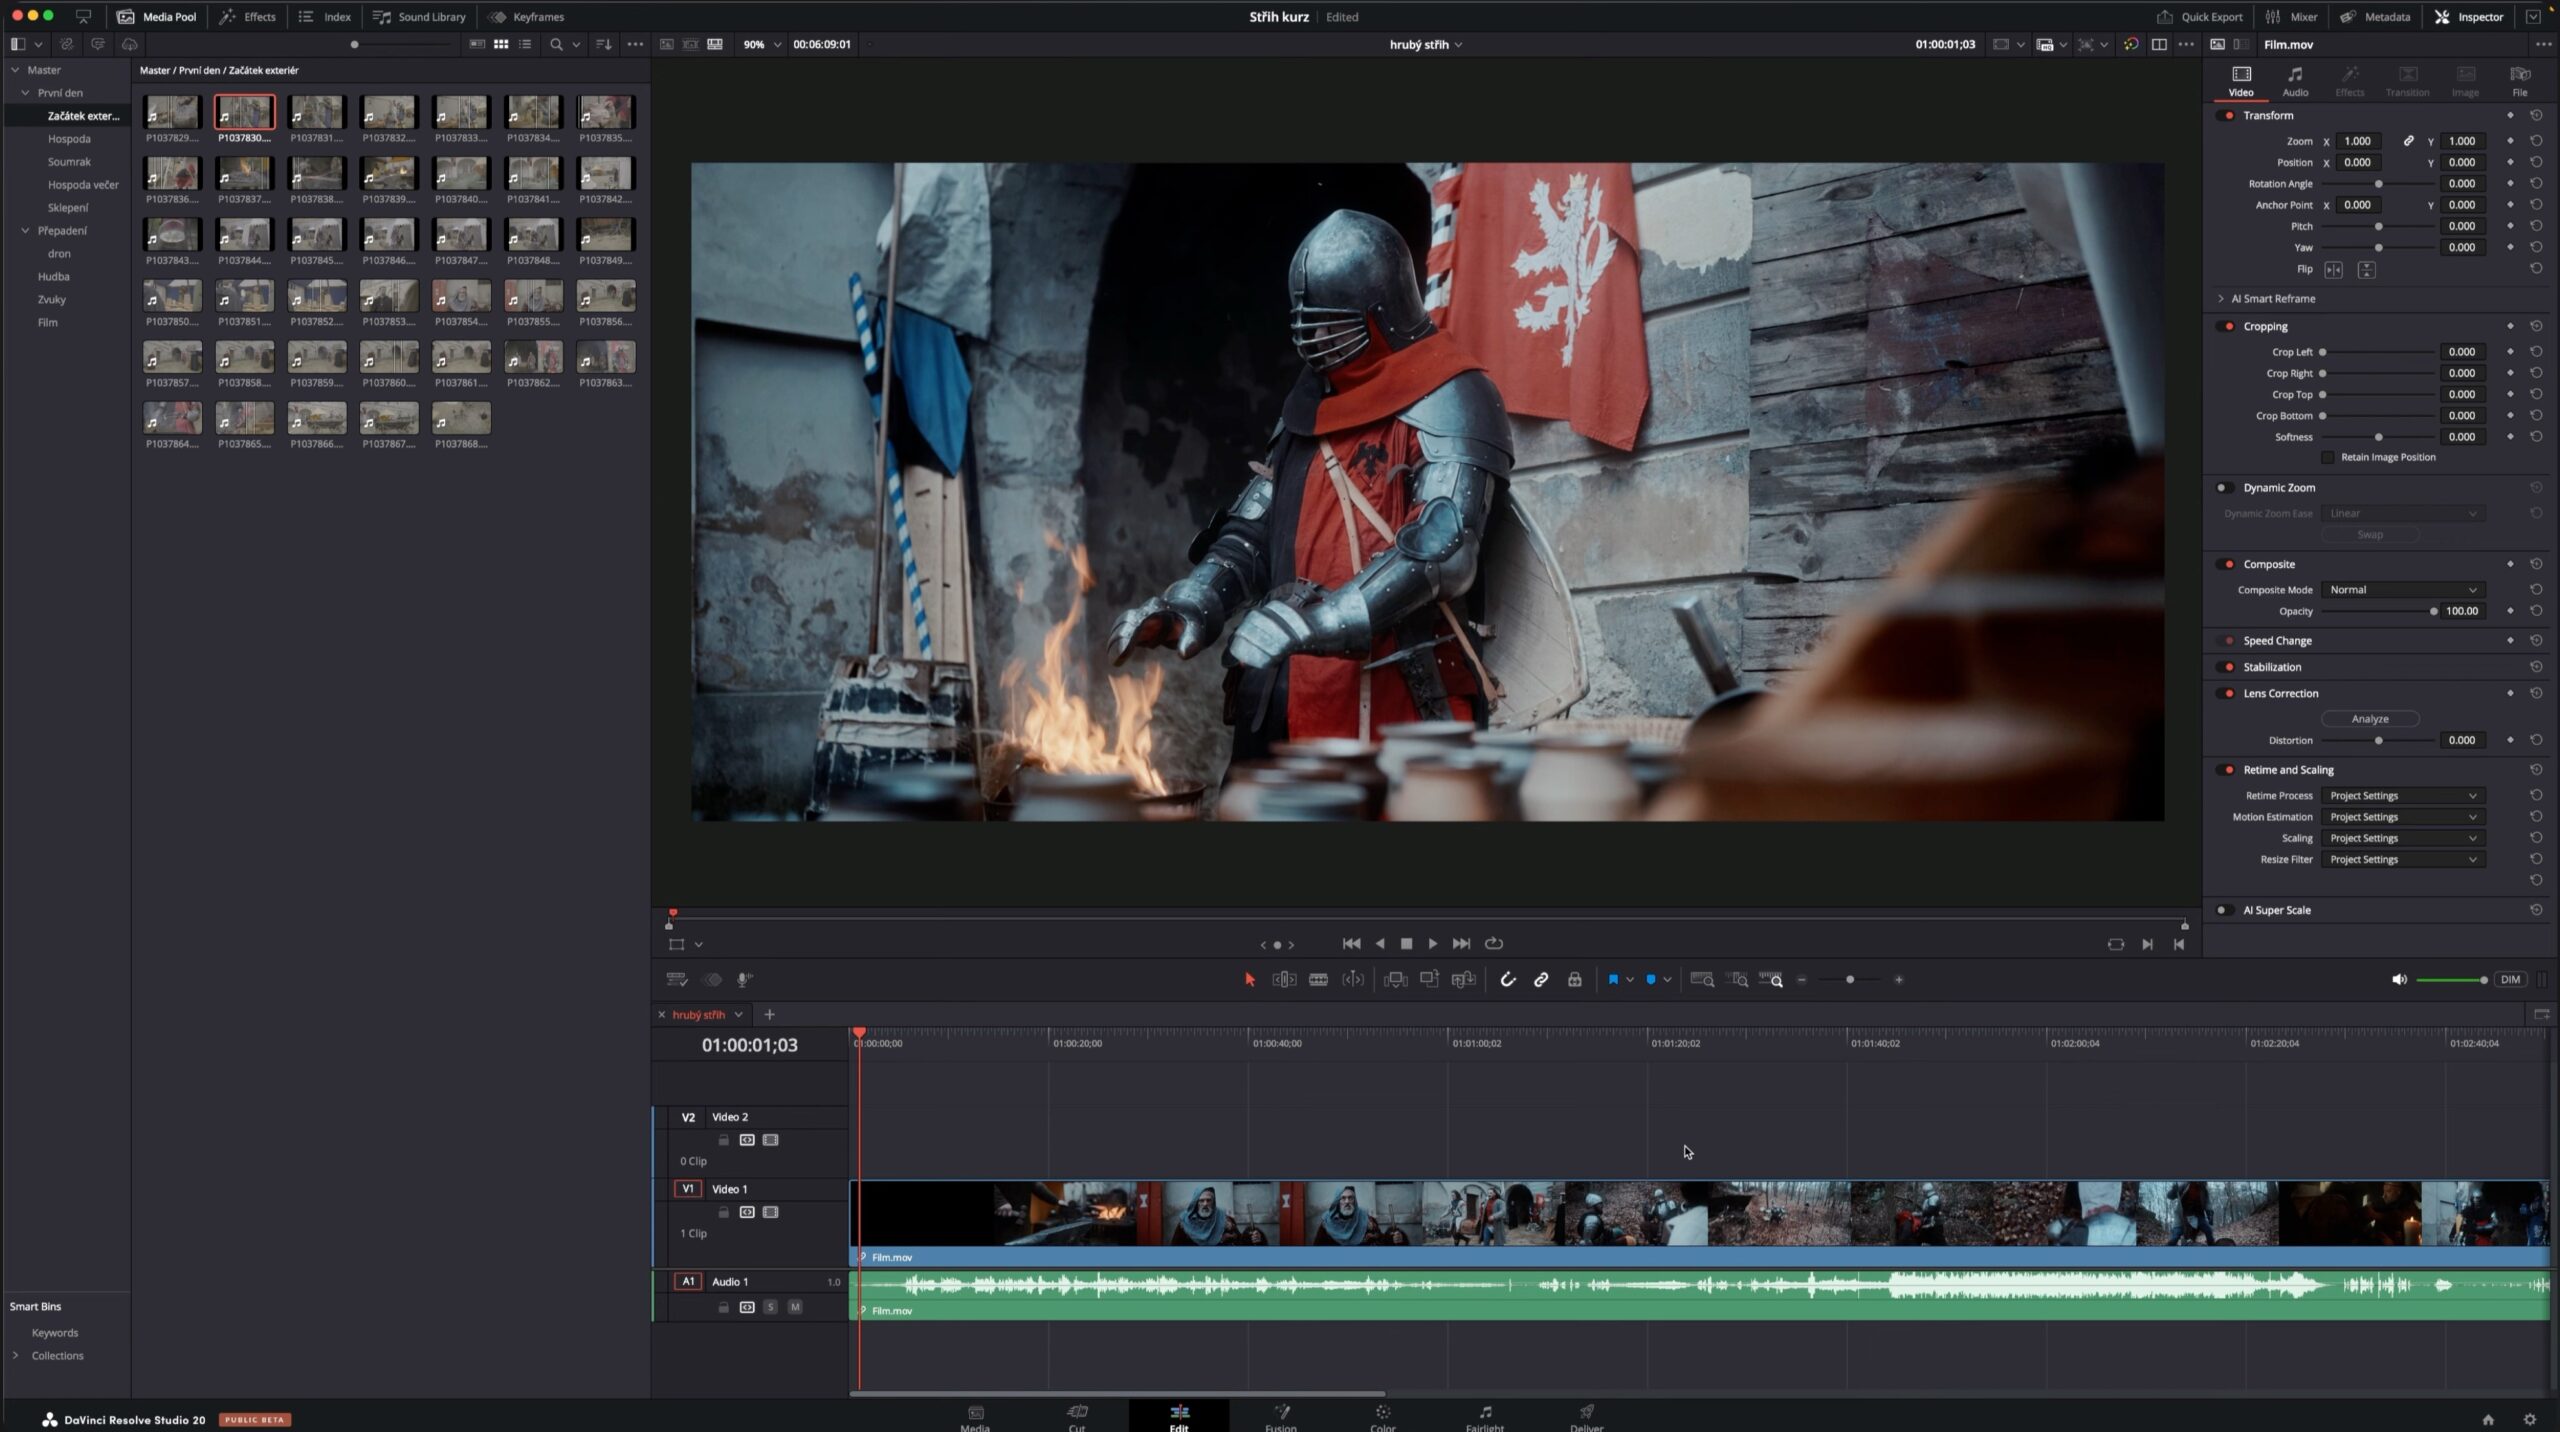
Task: Click the monitor volume slider
Action: tap(2450, 980)
